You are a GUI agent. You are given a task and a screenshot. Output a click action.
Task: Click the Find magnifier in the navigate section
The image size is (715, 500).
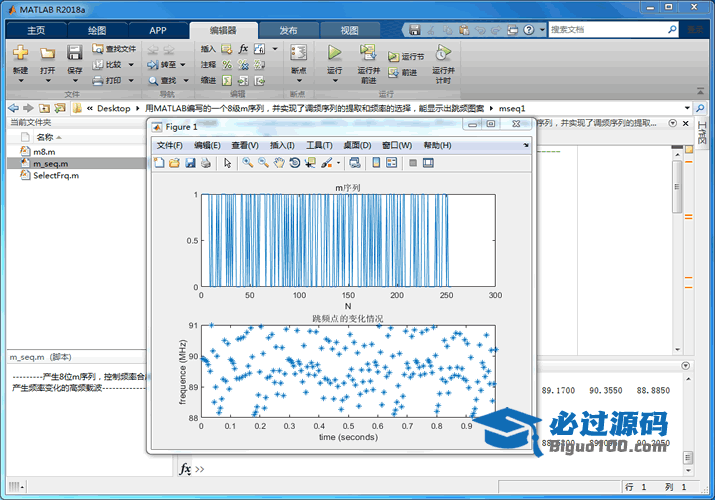[162, 81]
